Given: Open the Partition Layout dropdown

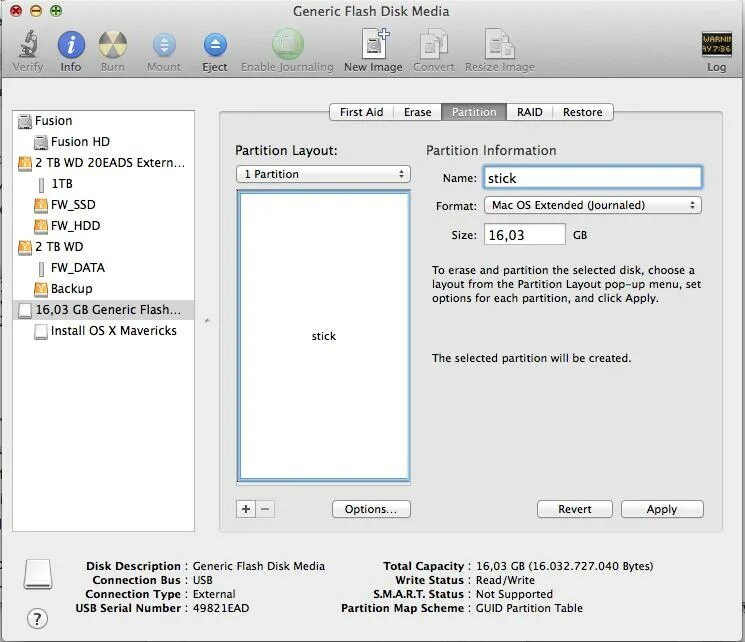Looking at the screenshot, I should click(323, 174).
